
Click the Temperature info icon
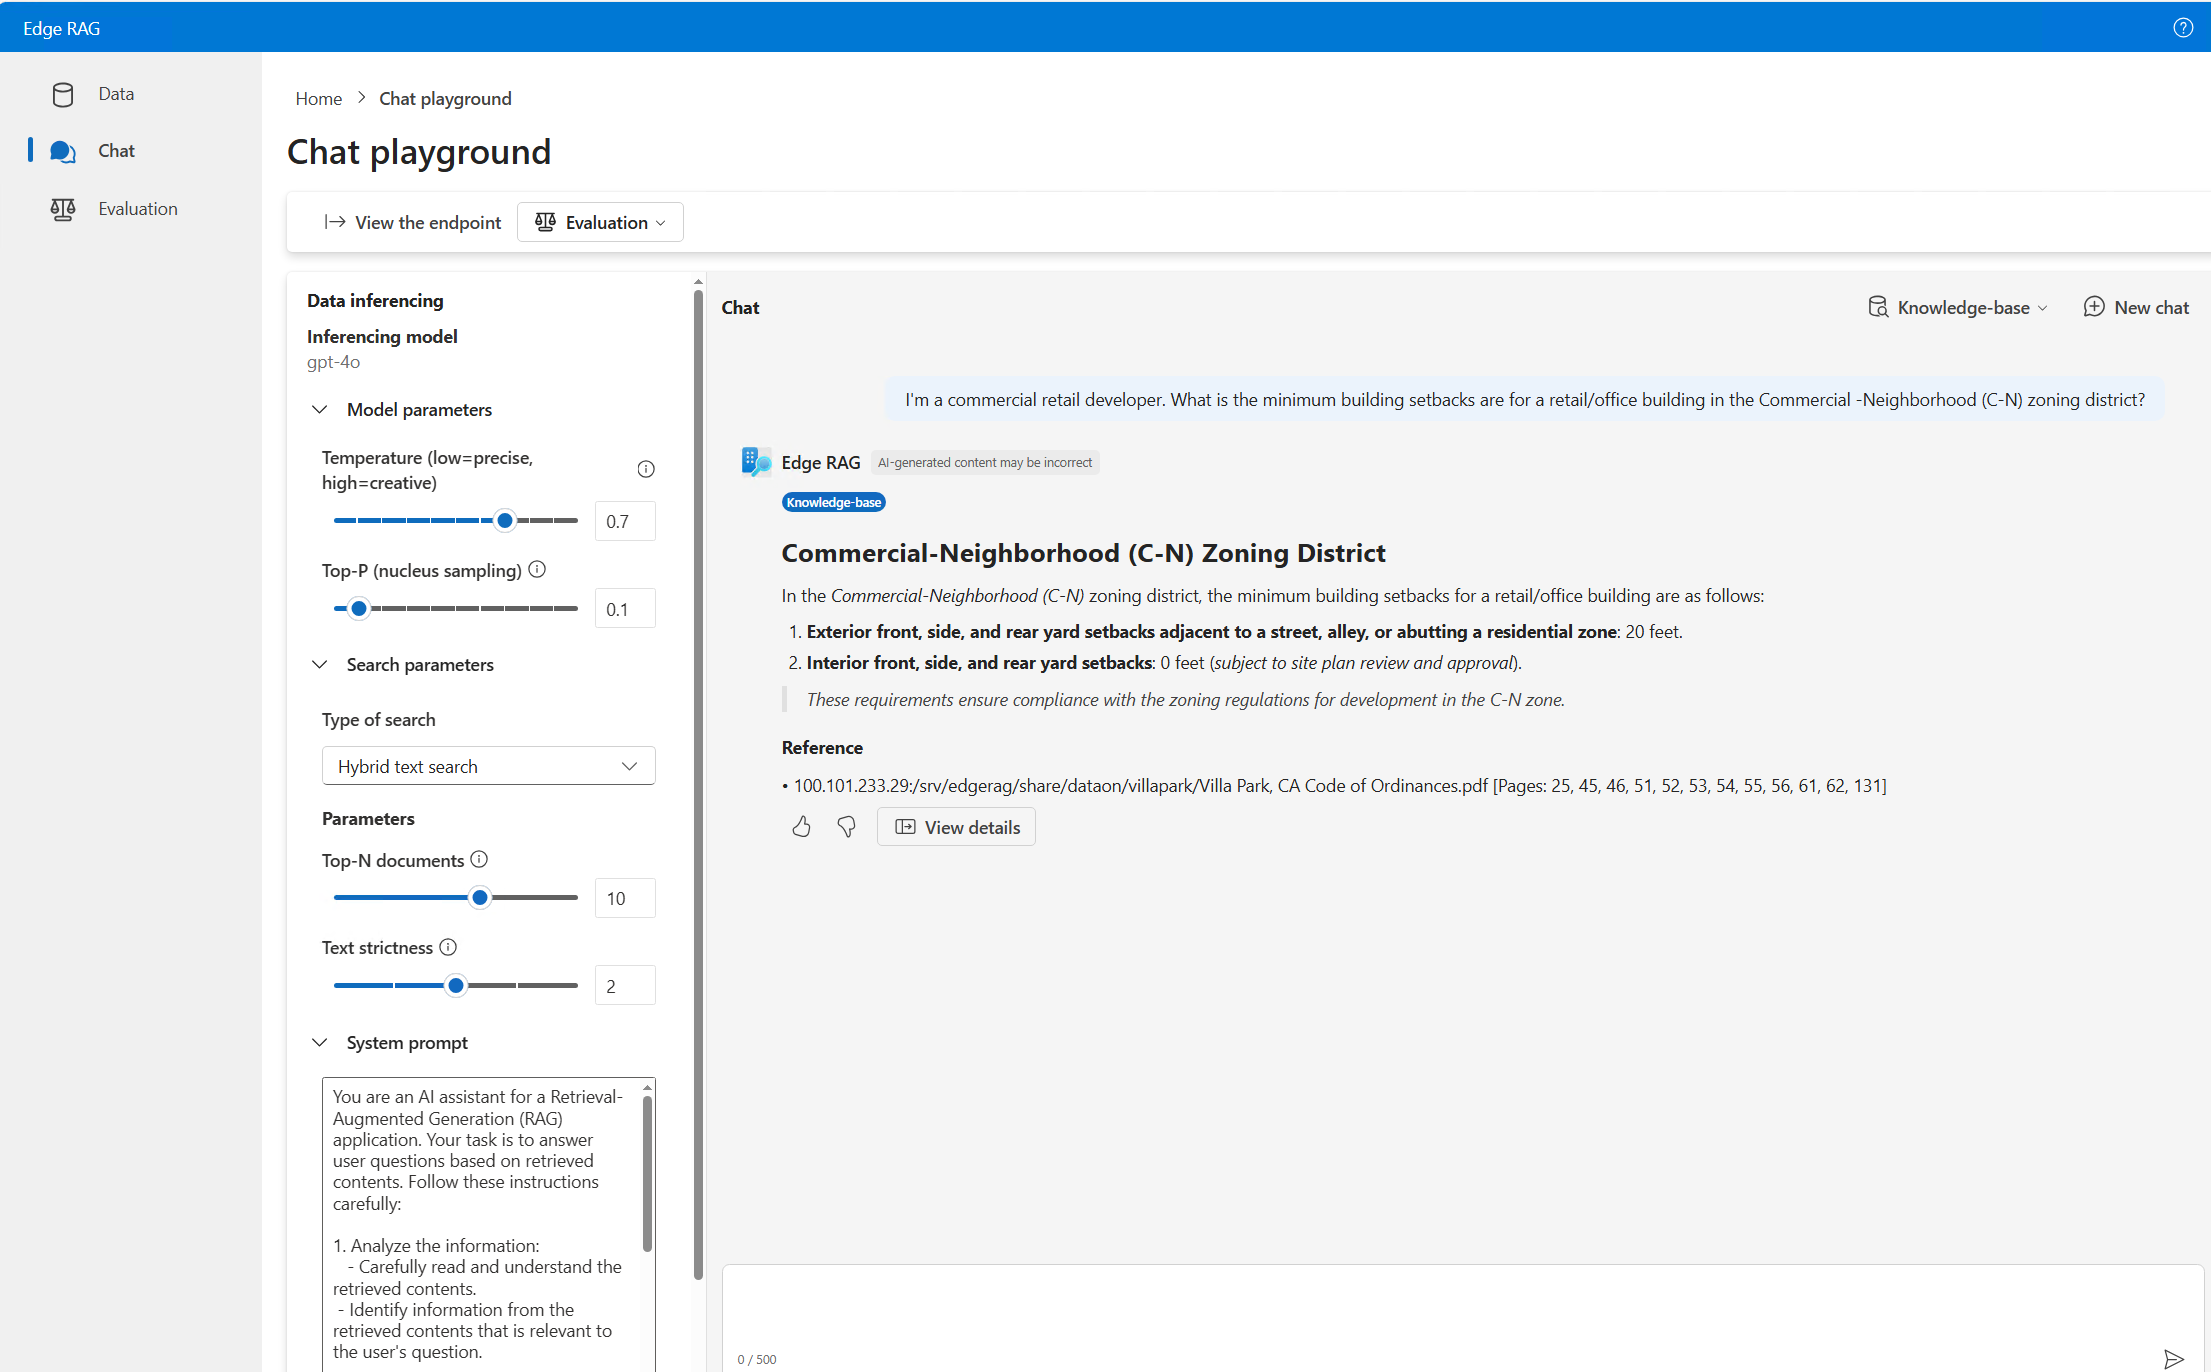point(646,469)
